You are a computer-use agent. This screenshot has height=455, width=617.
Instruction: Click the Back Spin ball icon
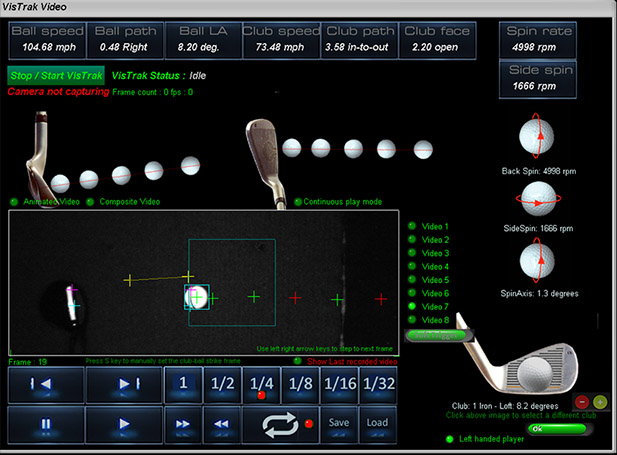537,136
